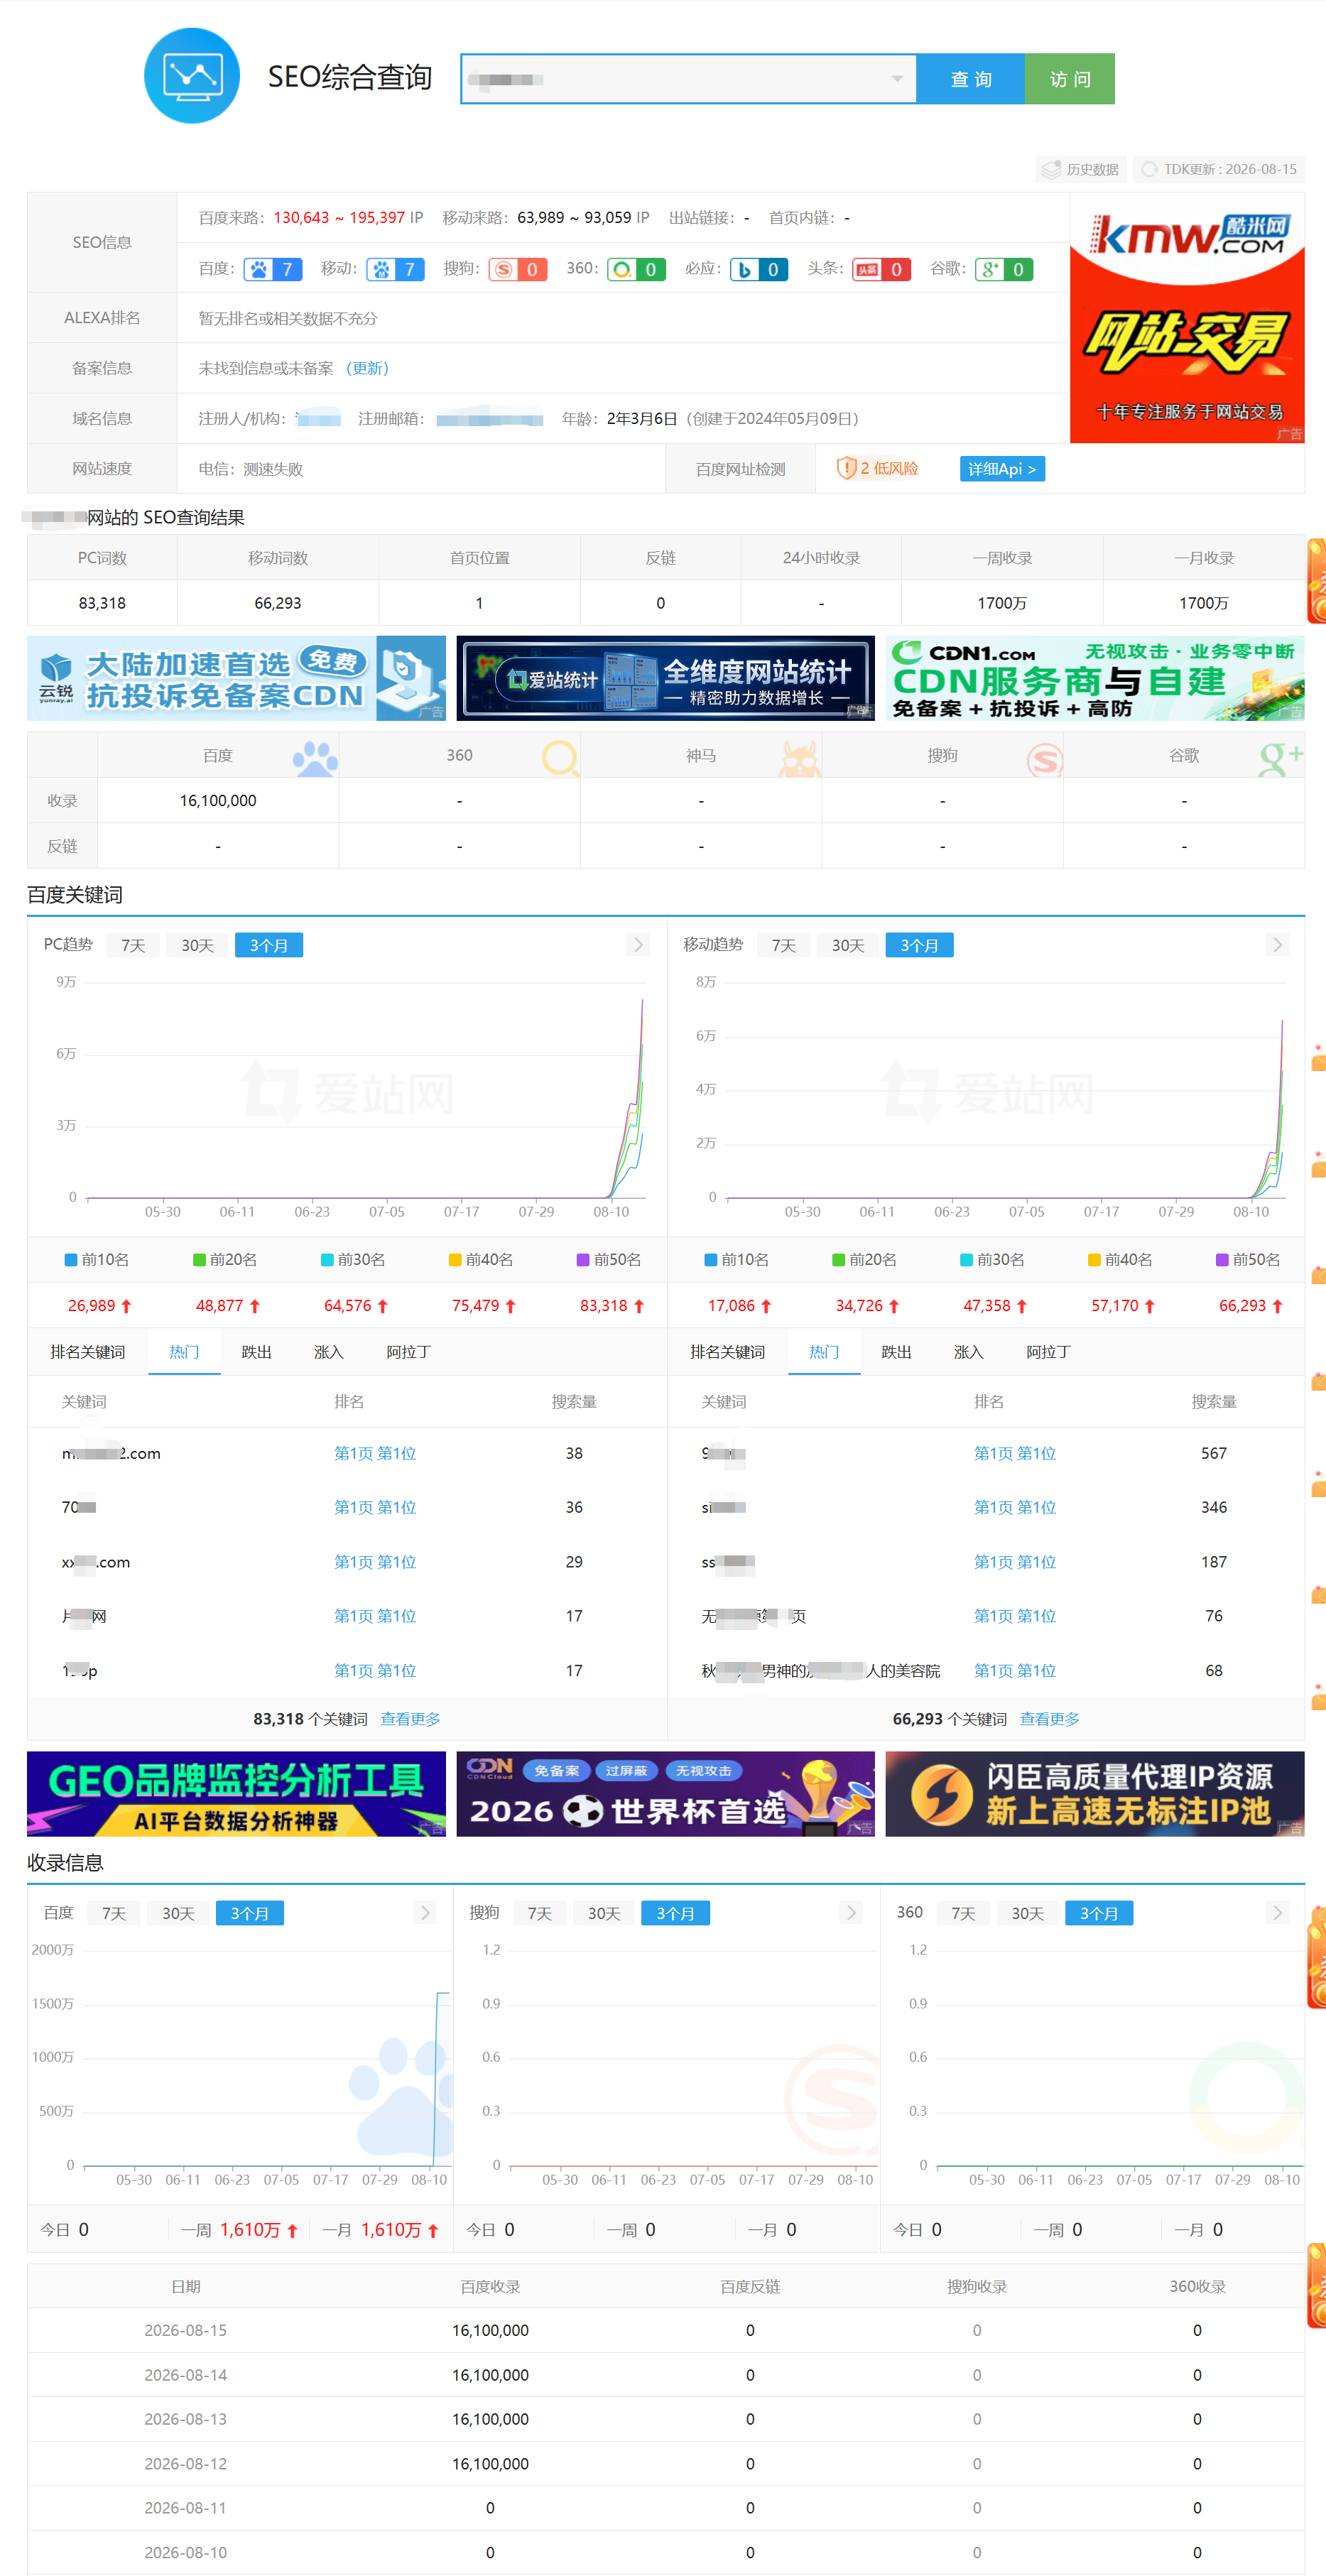Screen dimensions: 1326x2576
Task: Open 2026 世界杯首选 CDN banner
Action: [x=665, y=1793]
